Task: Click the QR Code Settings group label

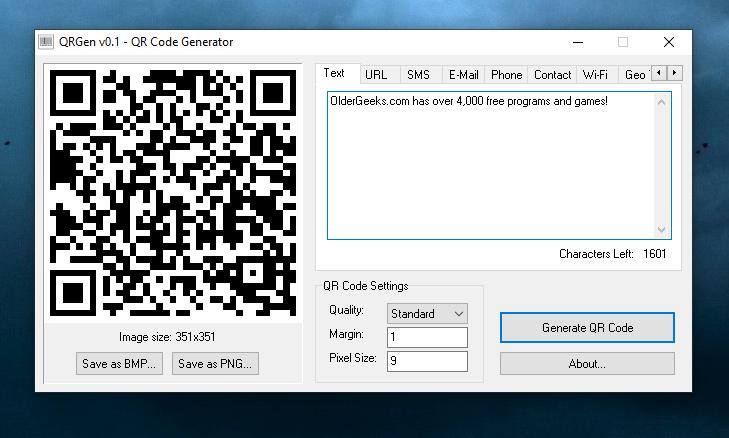Action: (365, 286)
